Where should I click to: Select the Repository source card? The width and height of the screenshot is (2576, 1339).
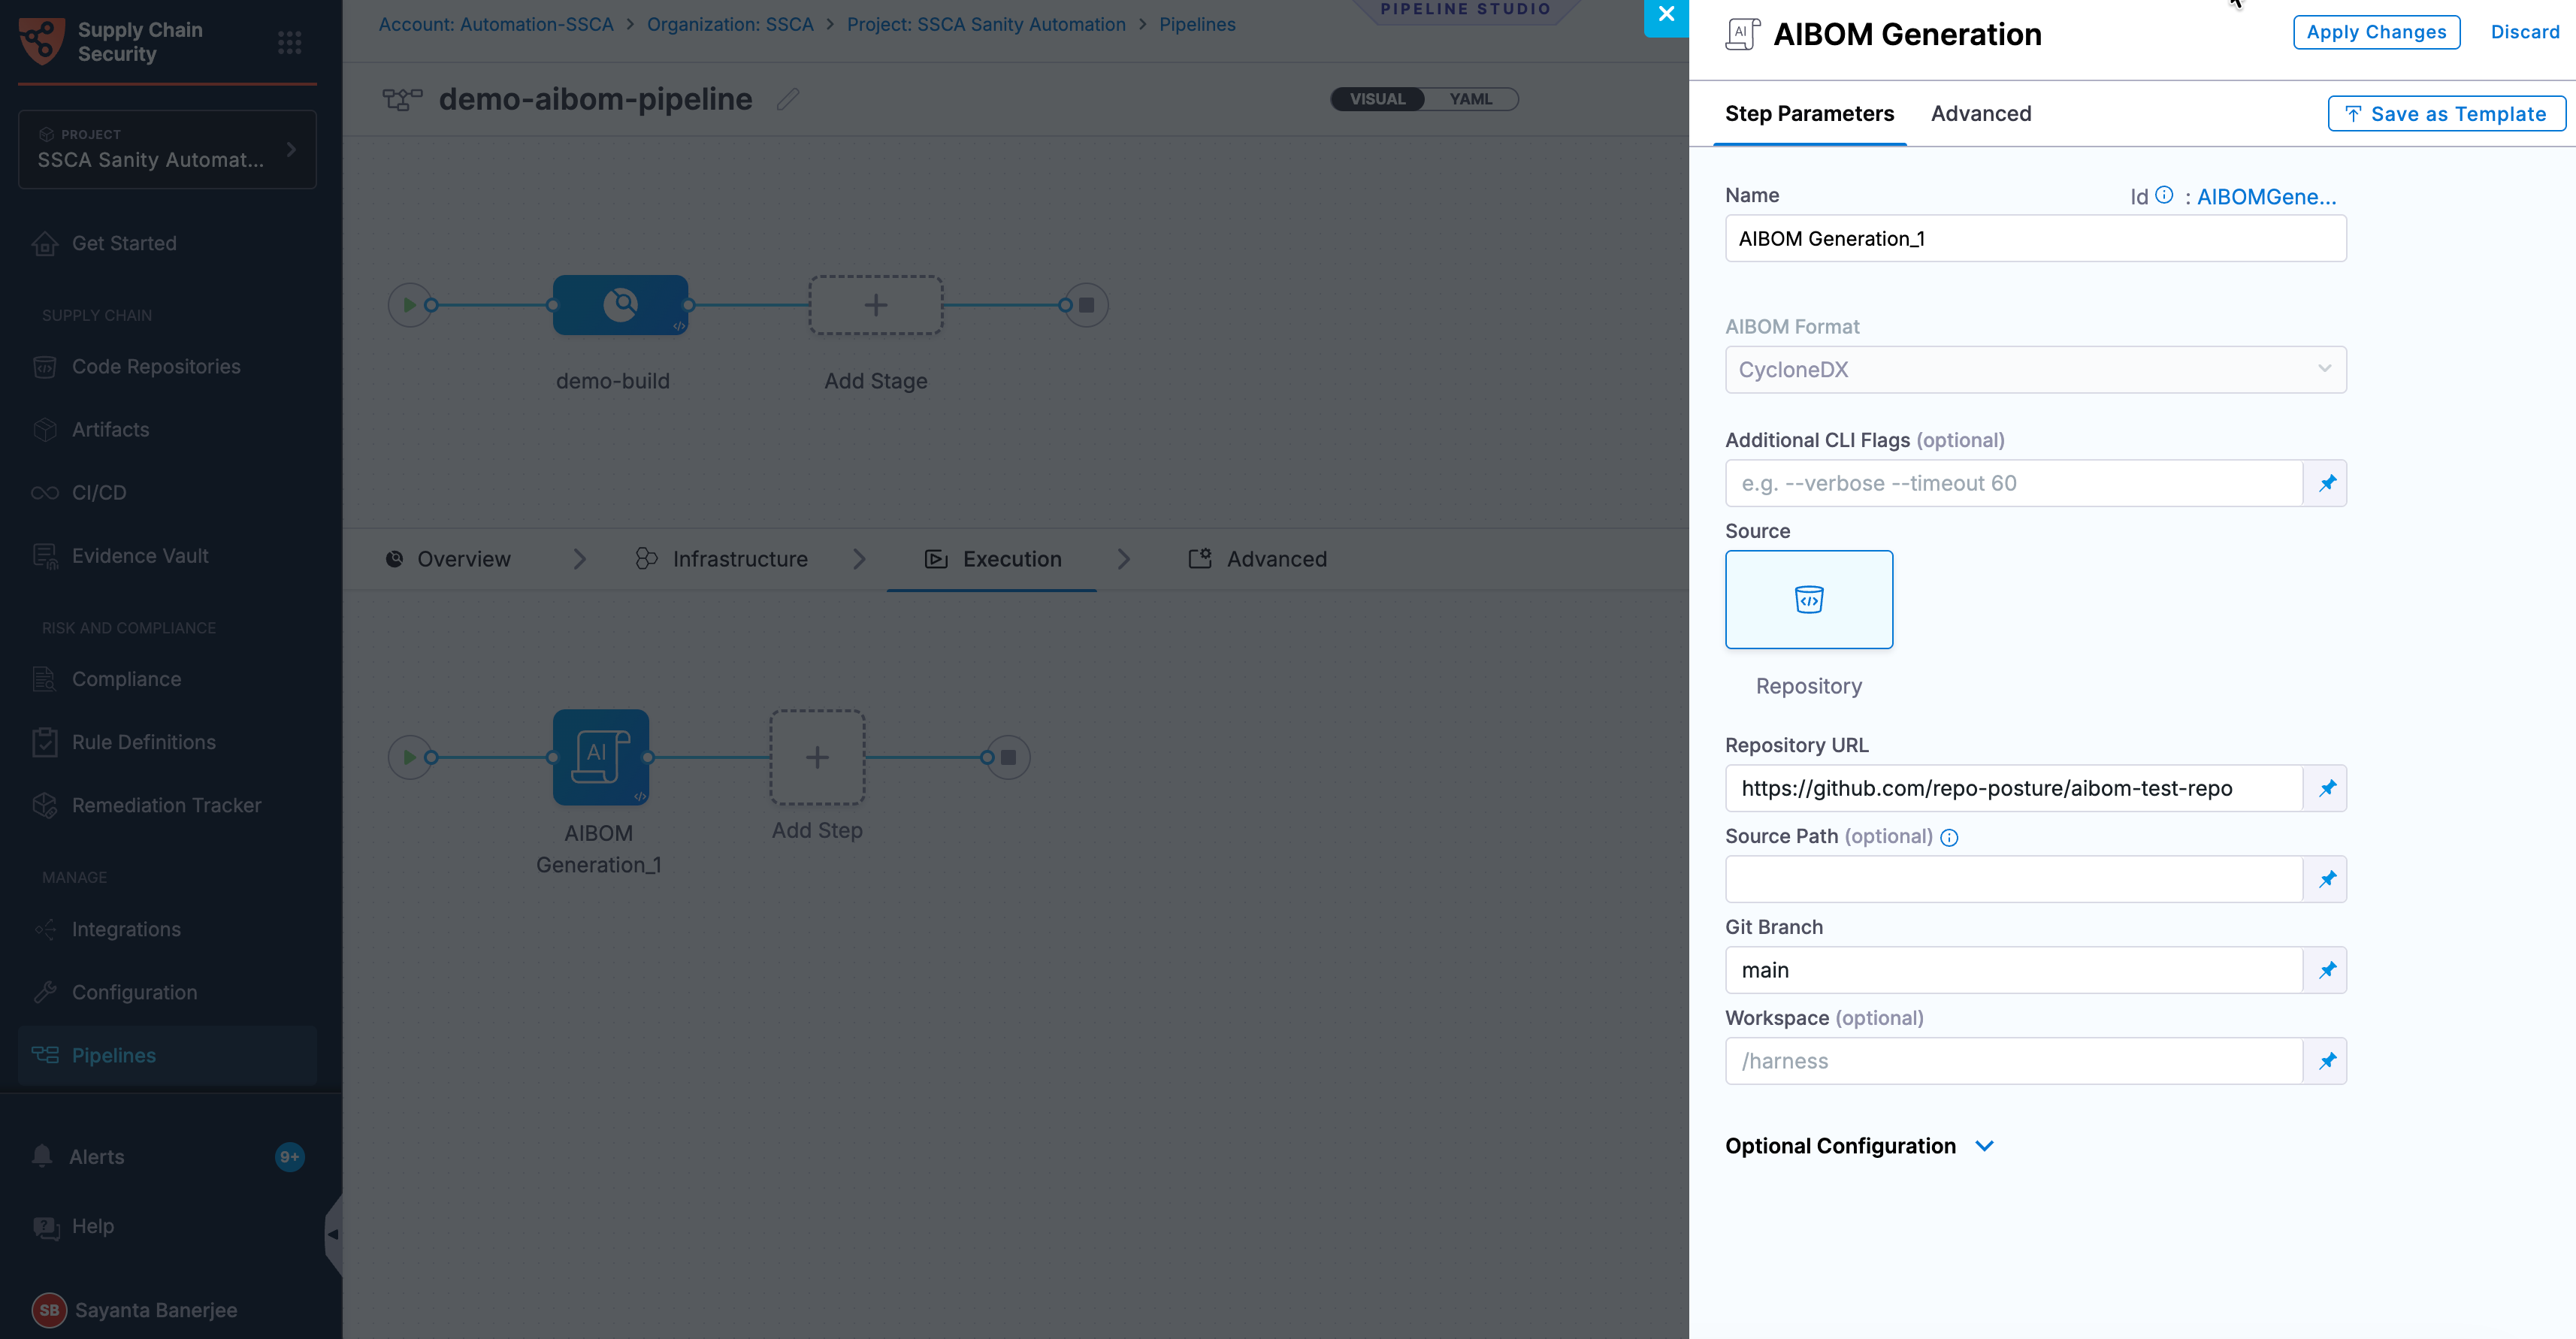[1809, 599]
